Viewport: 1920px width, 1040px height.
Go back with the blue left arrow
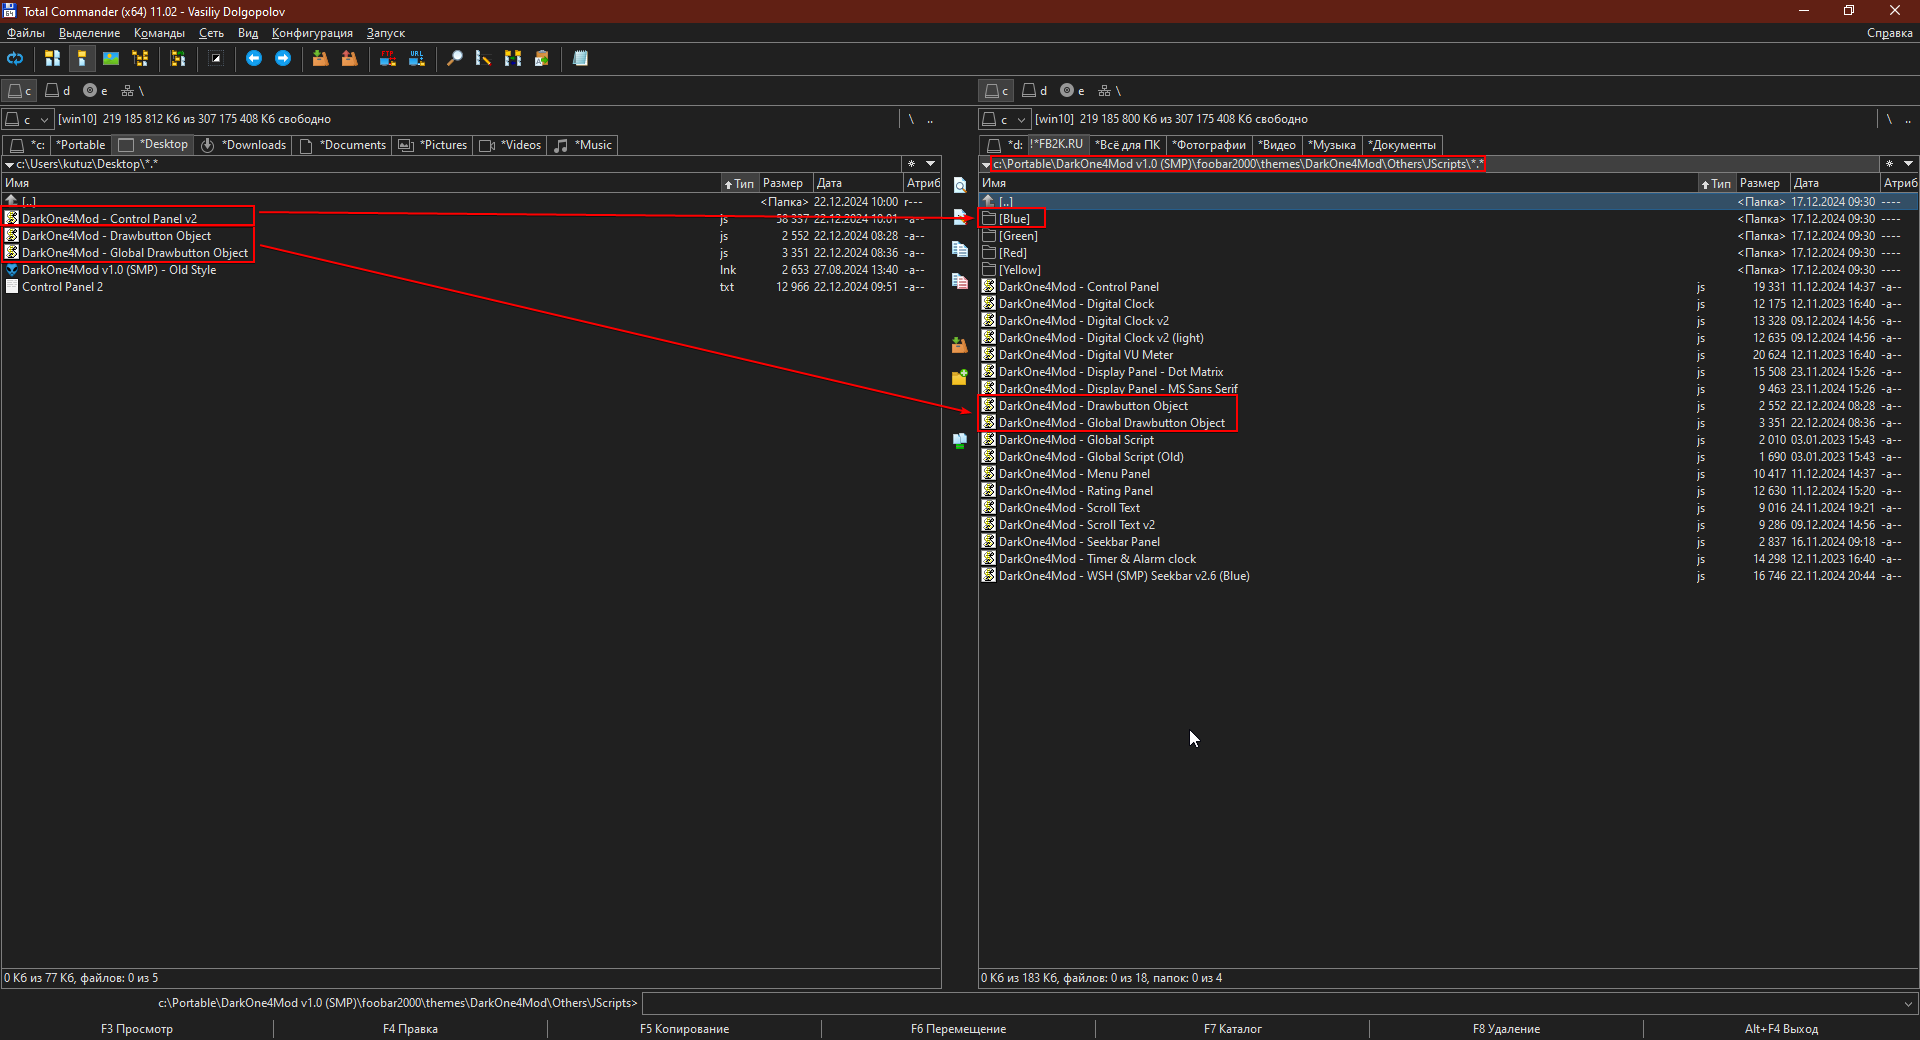click(x=254, y=59)
